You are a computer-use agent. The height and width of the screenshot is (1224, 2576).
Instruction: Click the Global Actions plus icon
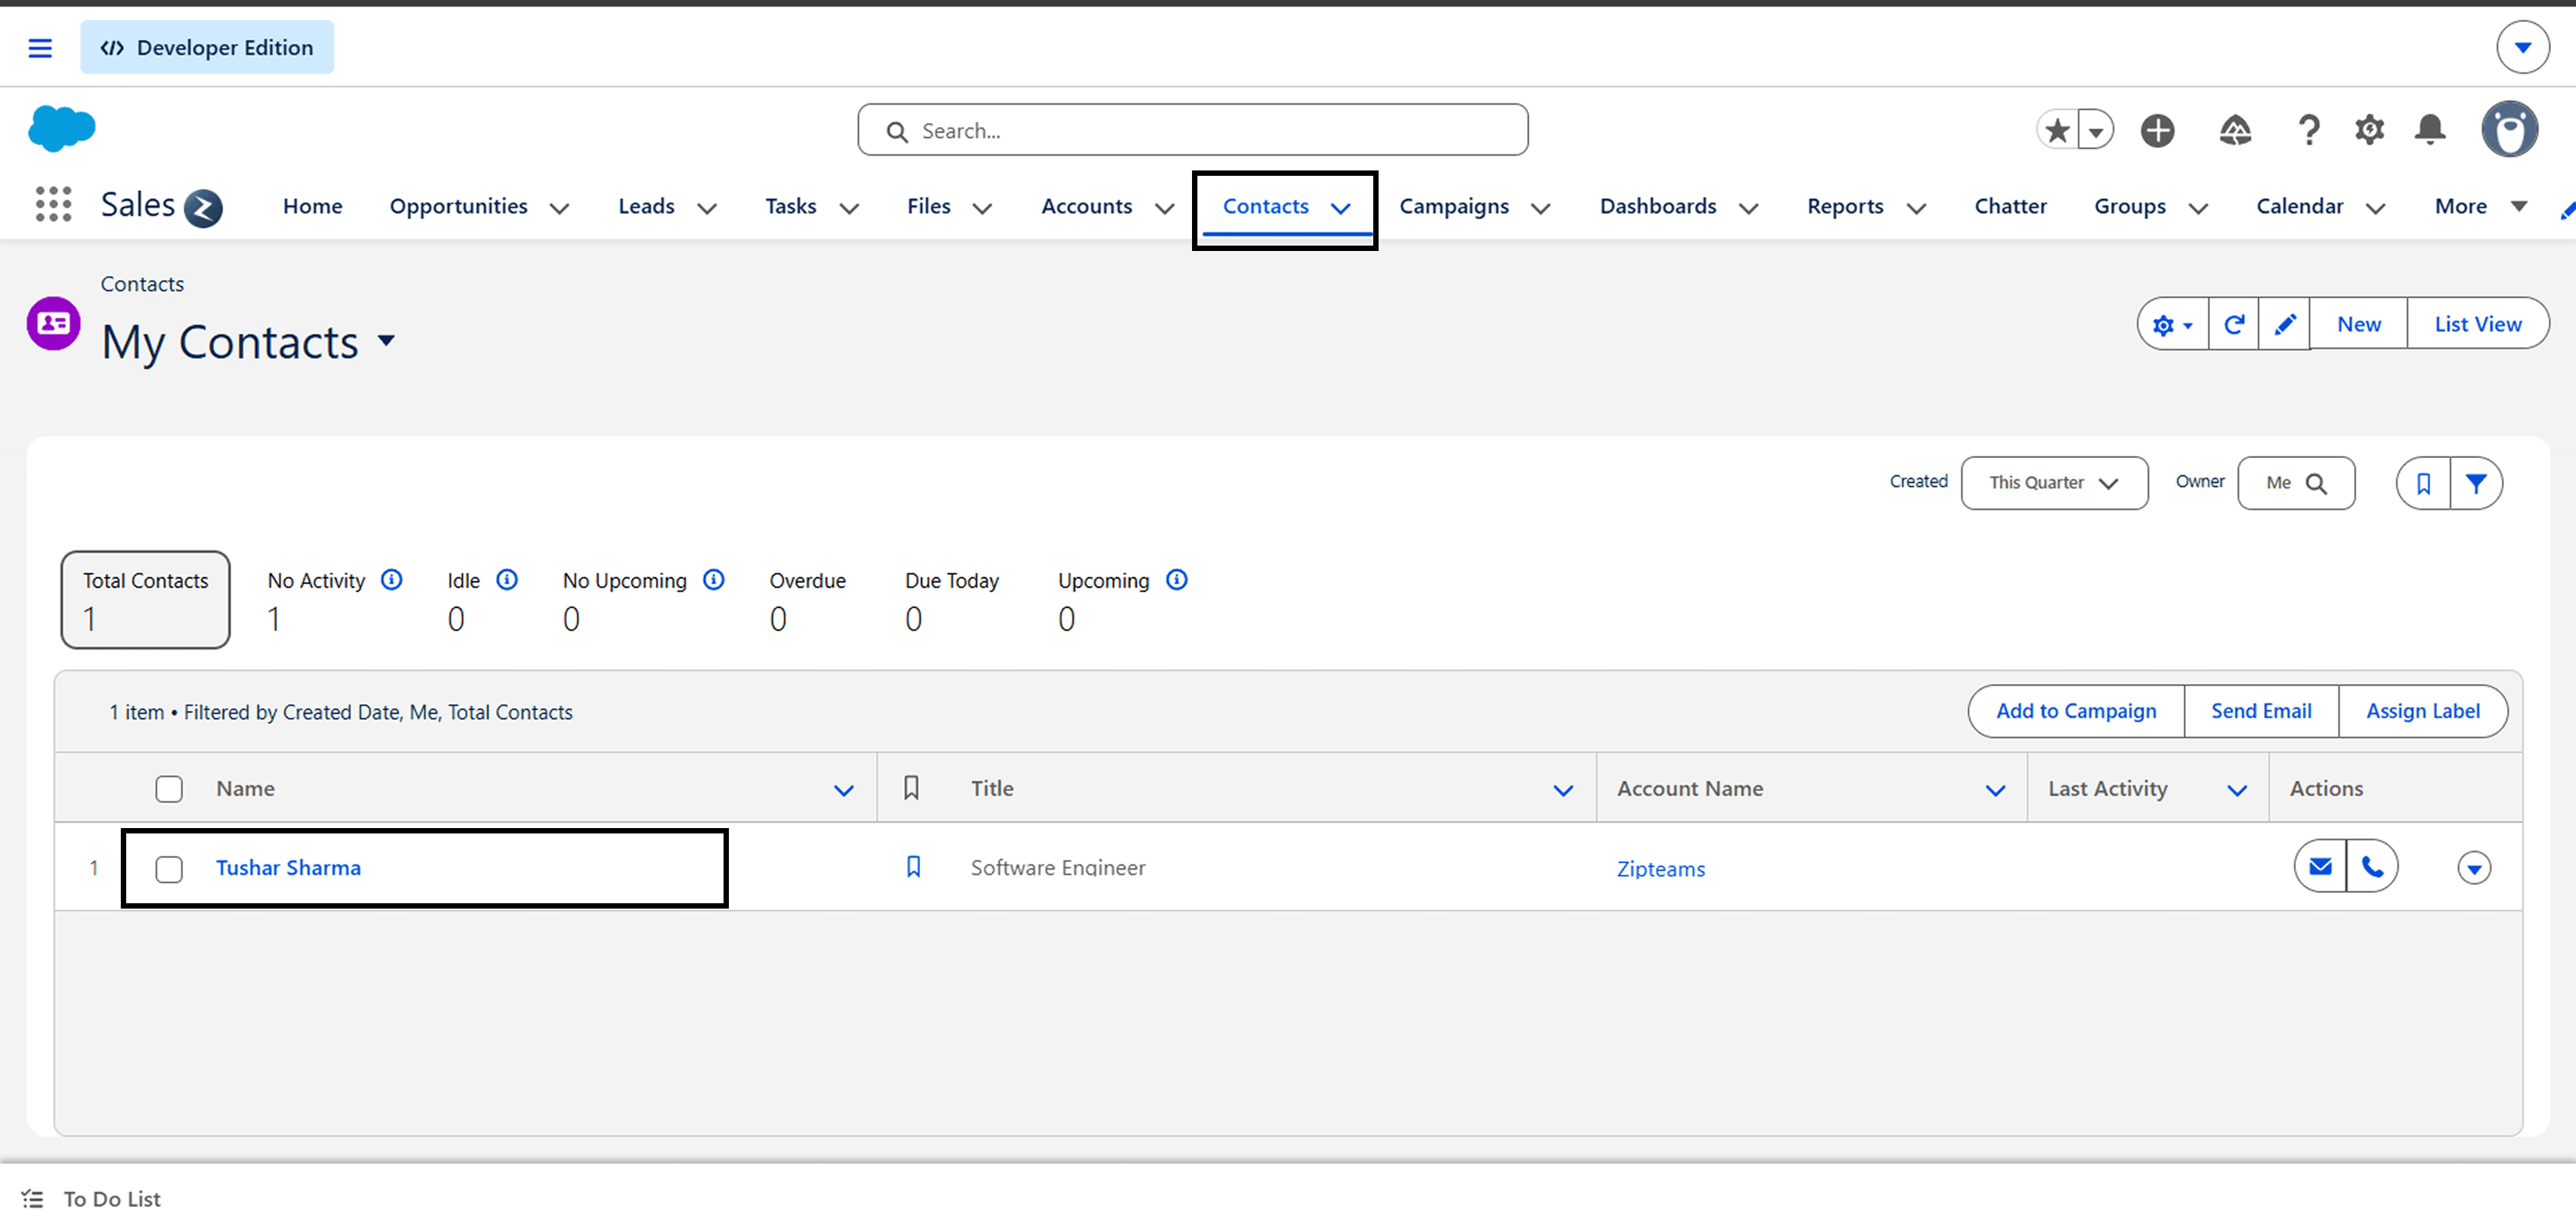coord(2157,130)
